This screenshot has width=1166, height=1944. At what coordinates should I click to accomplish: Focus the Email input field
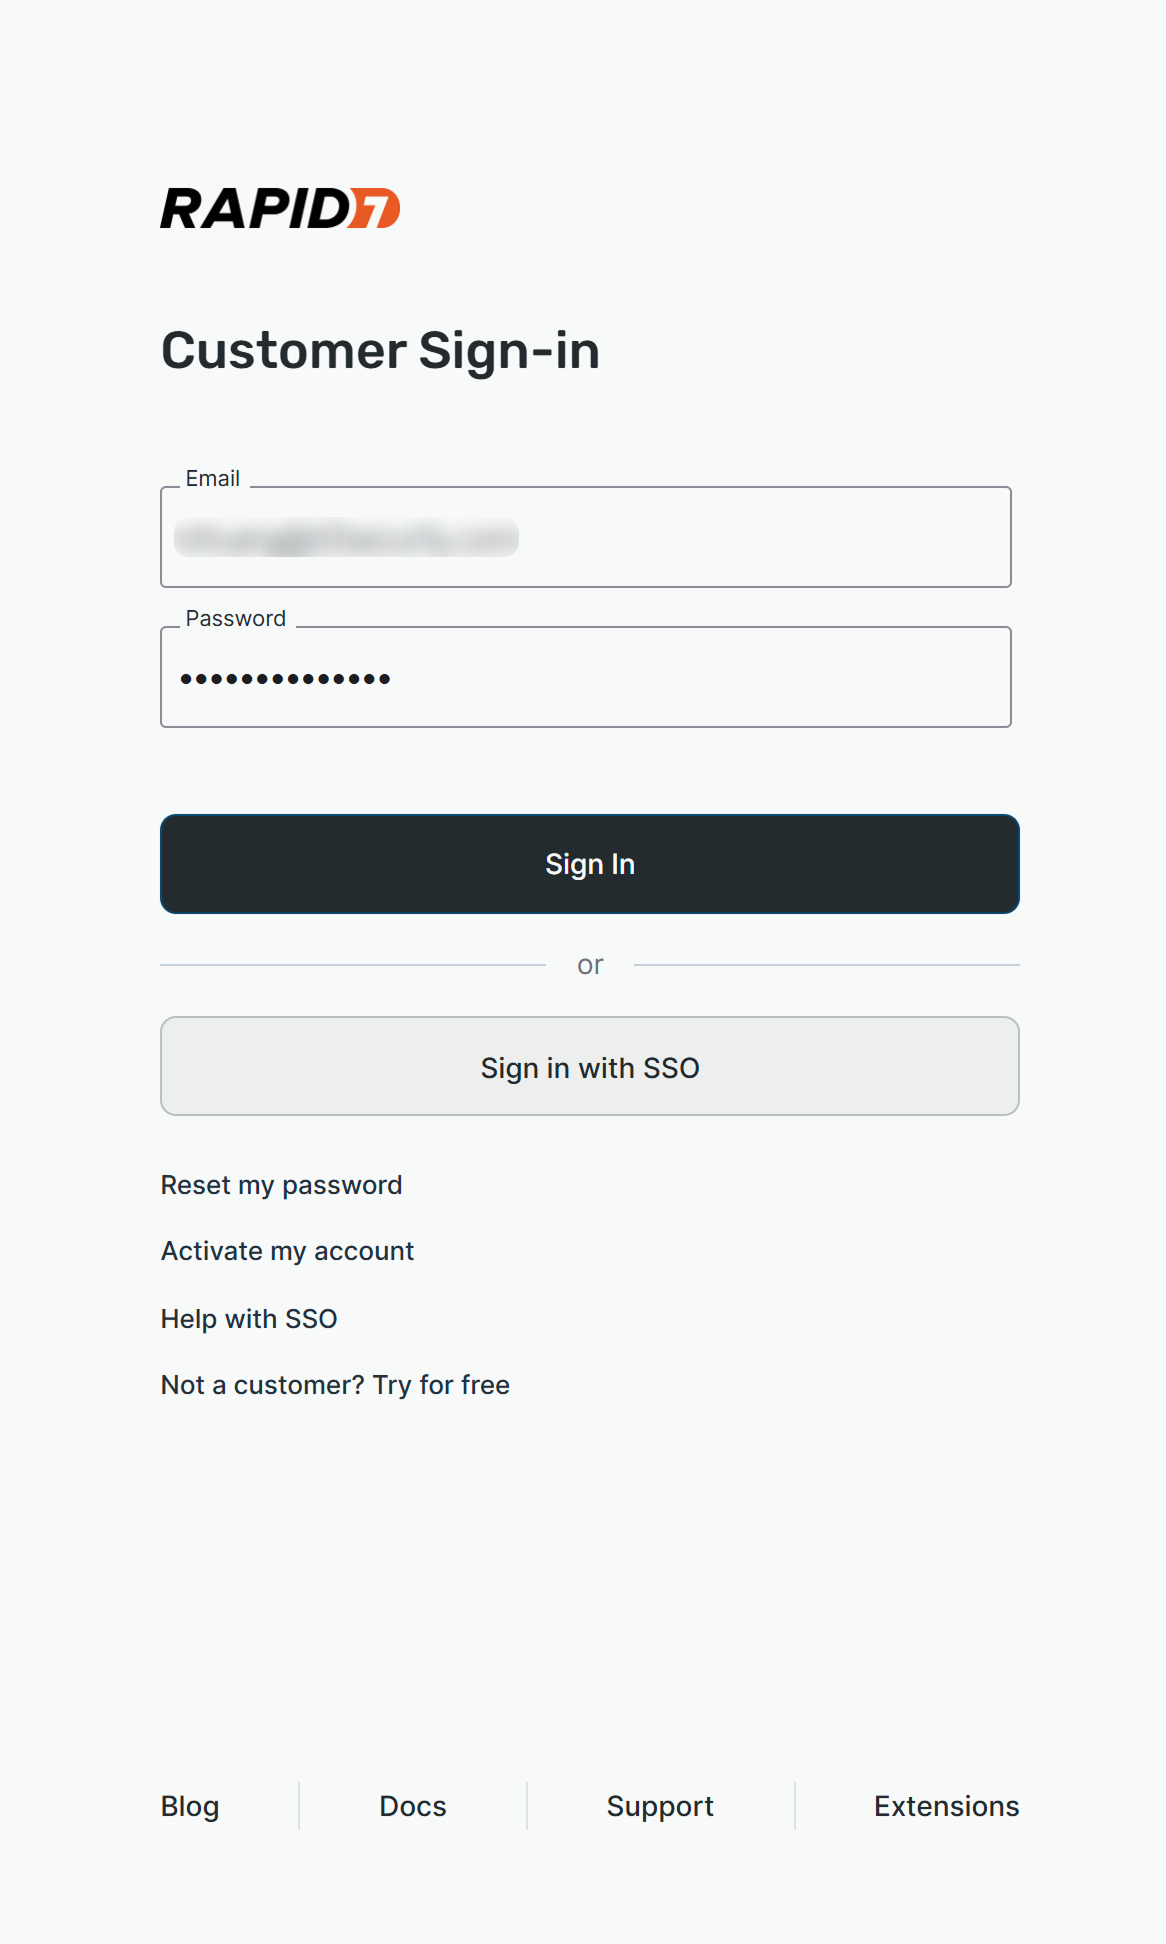coord(760,538)
